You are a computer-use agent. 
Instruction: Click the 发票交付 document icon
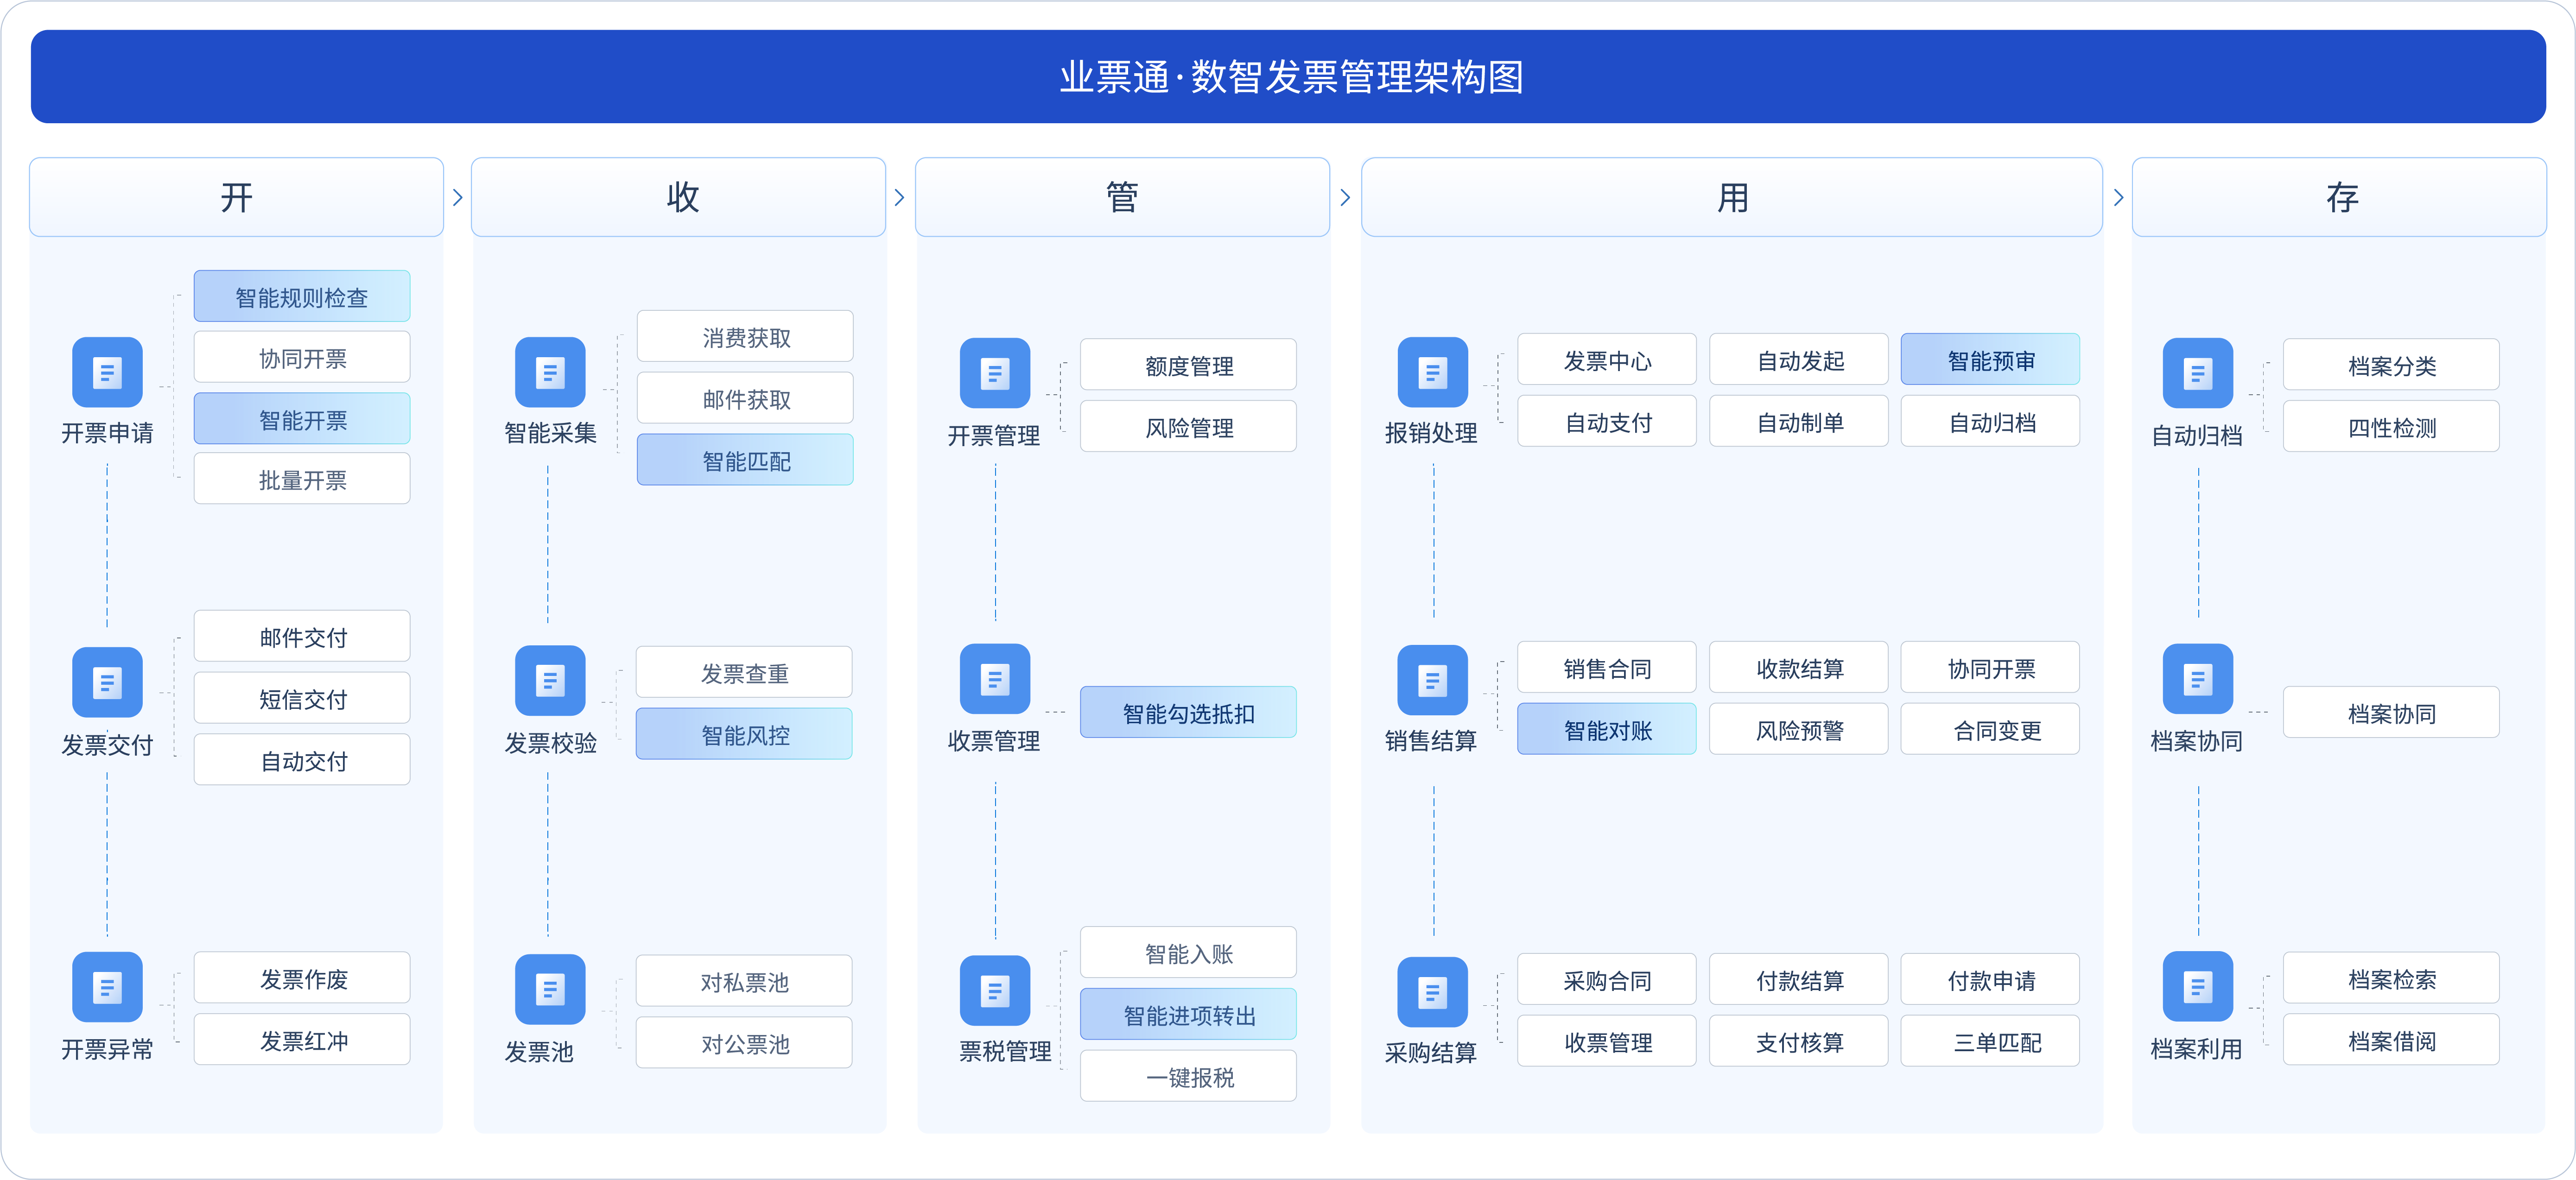(107, 683)
